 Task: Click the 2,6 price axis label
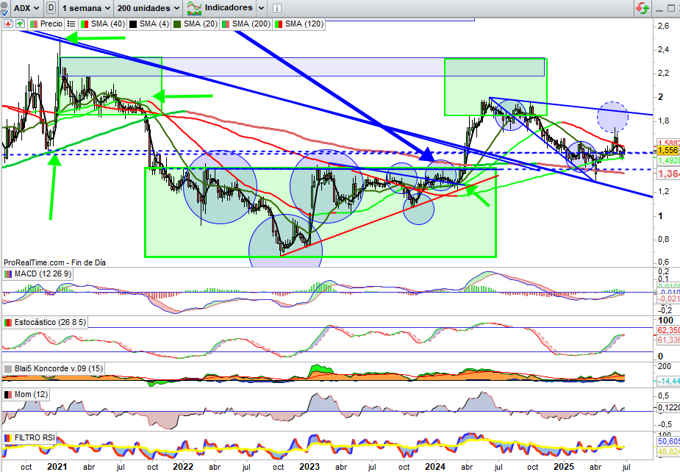click(x=663, y=26)
